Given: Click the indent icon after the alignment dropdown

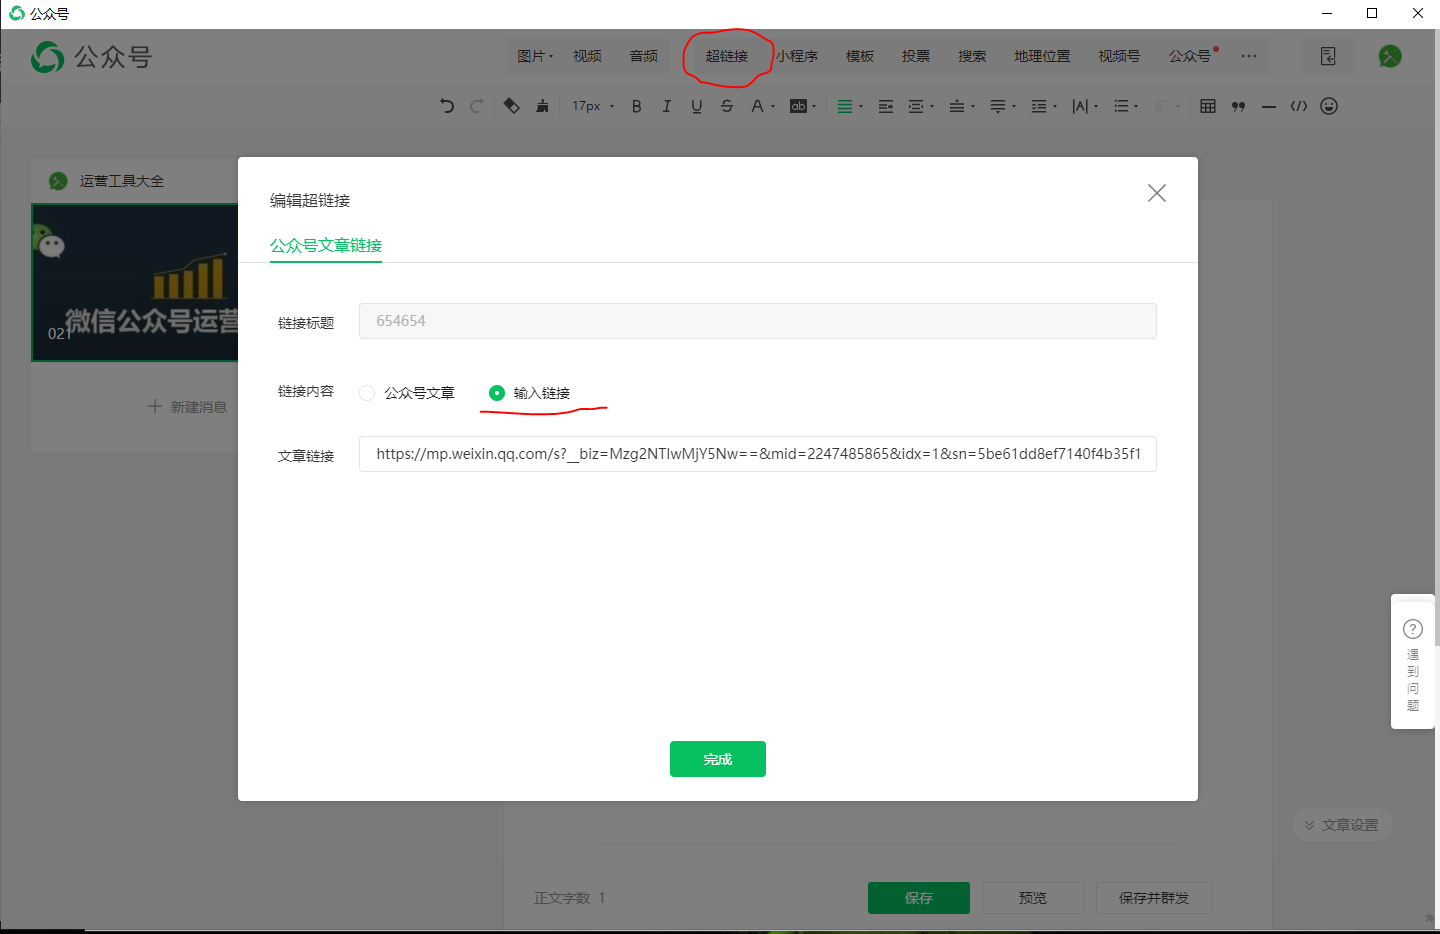Looking at the screenshot, I should click(885, 106).
